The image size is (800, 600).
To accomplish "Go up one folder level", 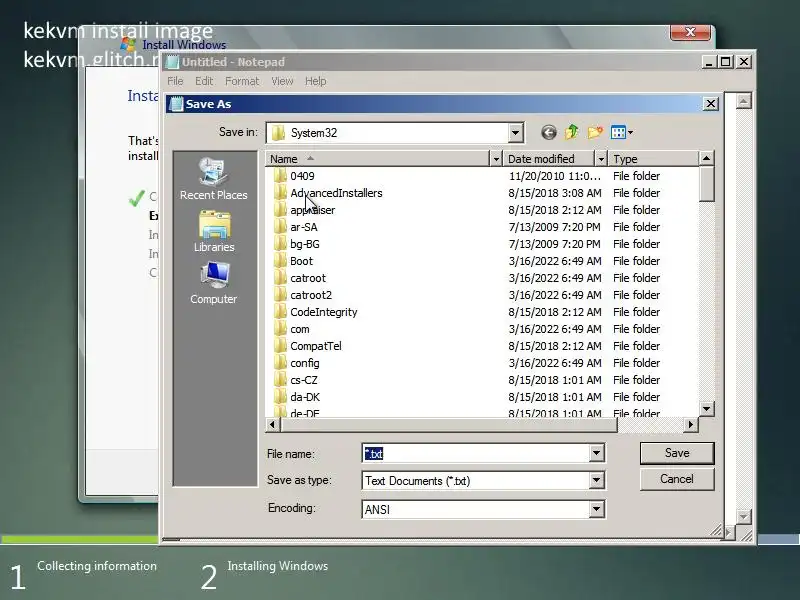I will pyautogui.click(x=572, y=133).
